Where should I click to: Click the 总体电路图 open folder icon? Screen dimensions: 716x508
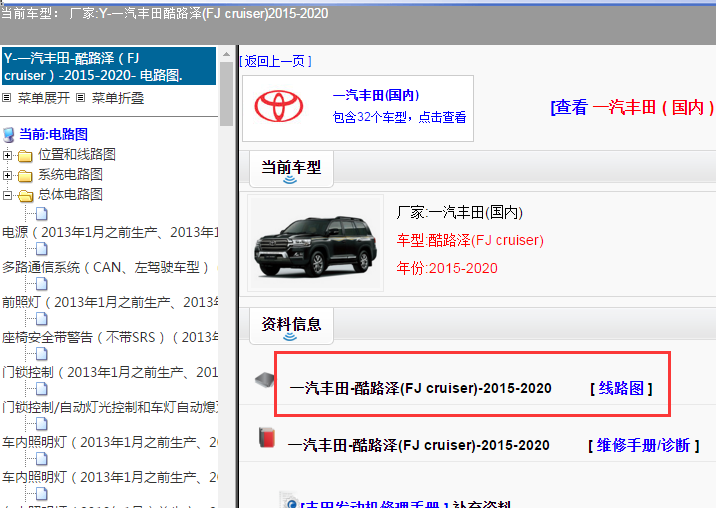pos(26,196)
